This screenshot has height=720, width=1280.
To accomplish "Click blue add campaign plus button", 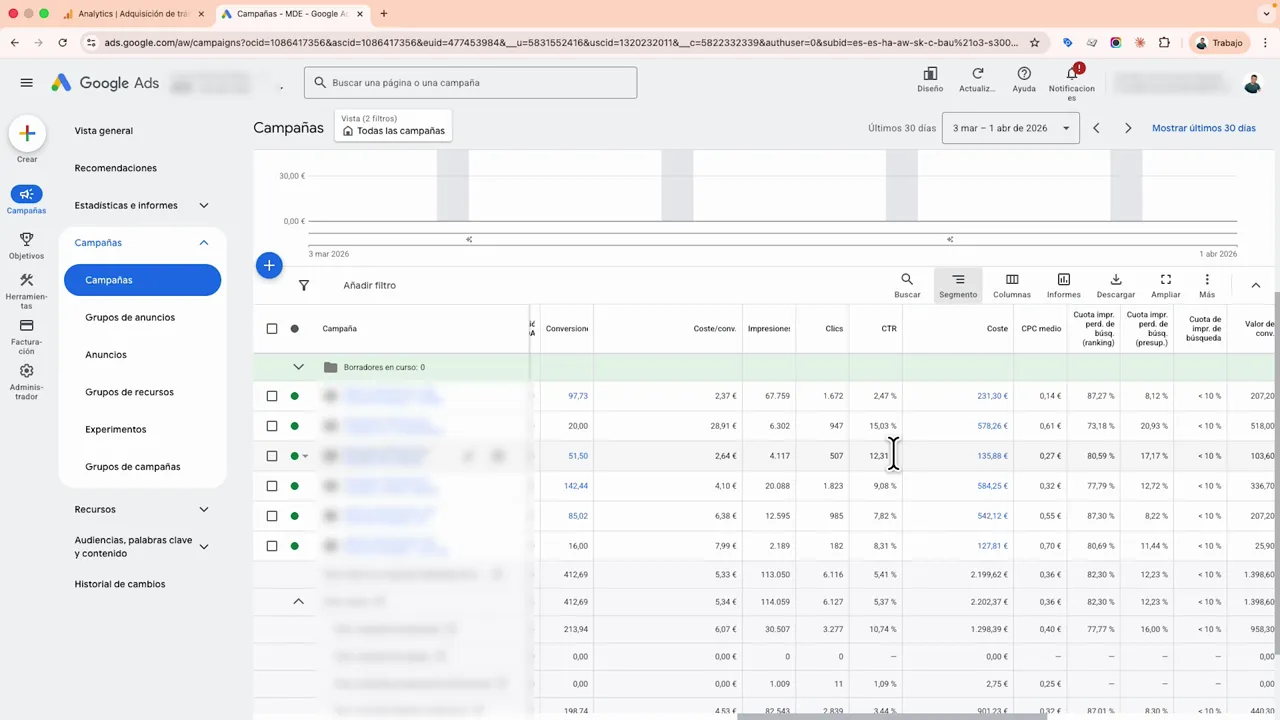I will pos(269,265).
